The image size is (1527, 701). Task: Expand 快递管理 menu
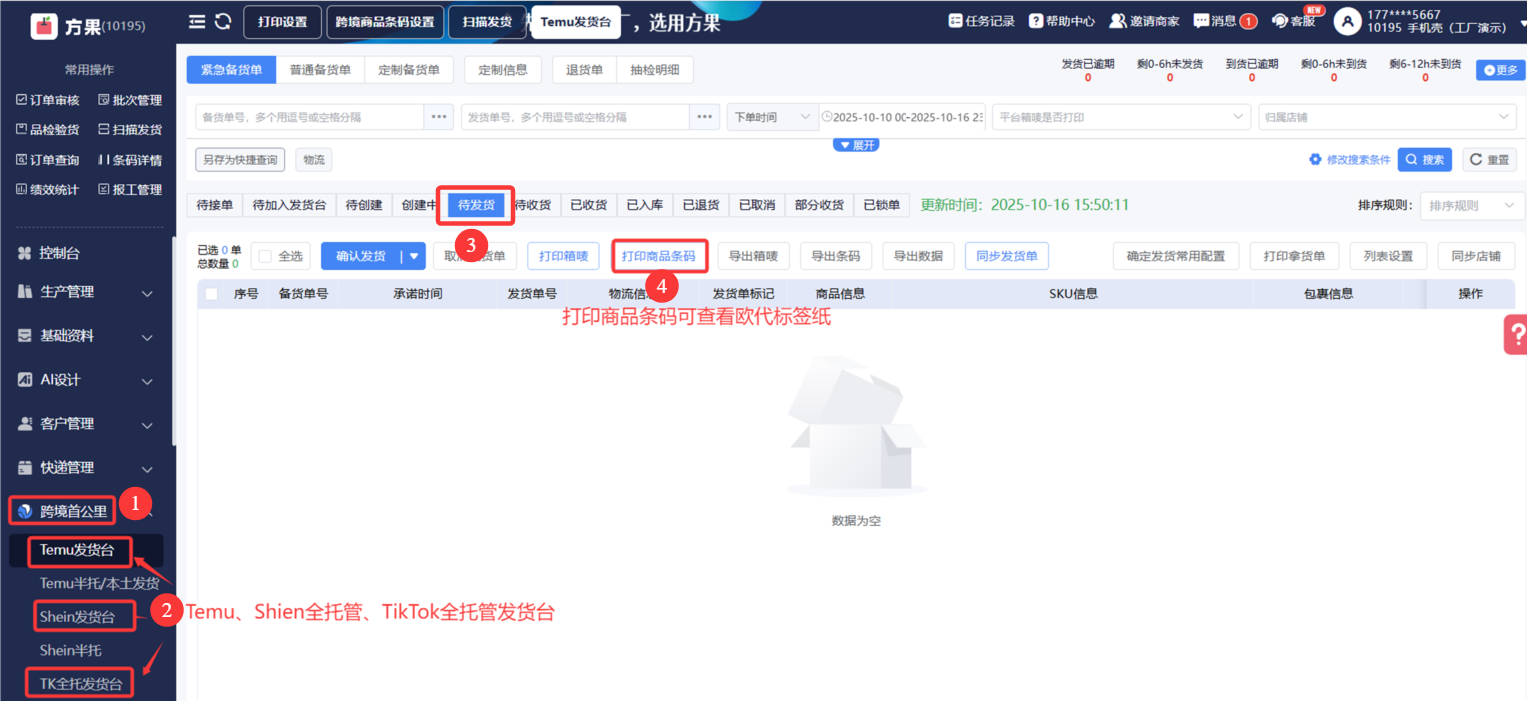pyautogui.click(x=86, y=468)
